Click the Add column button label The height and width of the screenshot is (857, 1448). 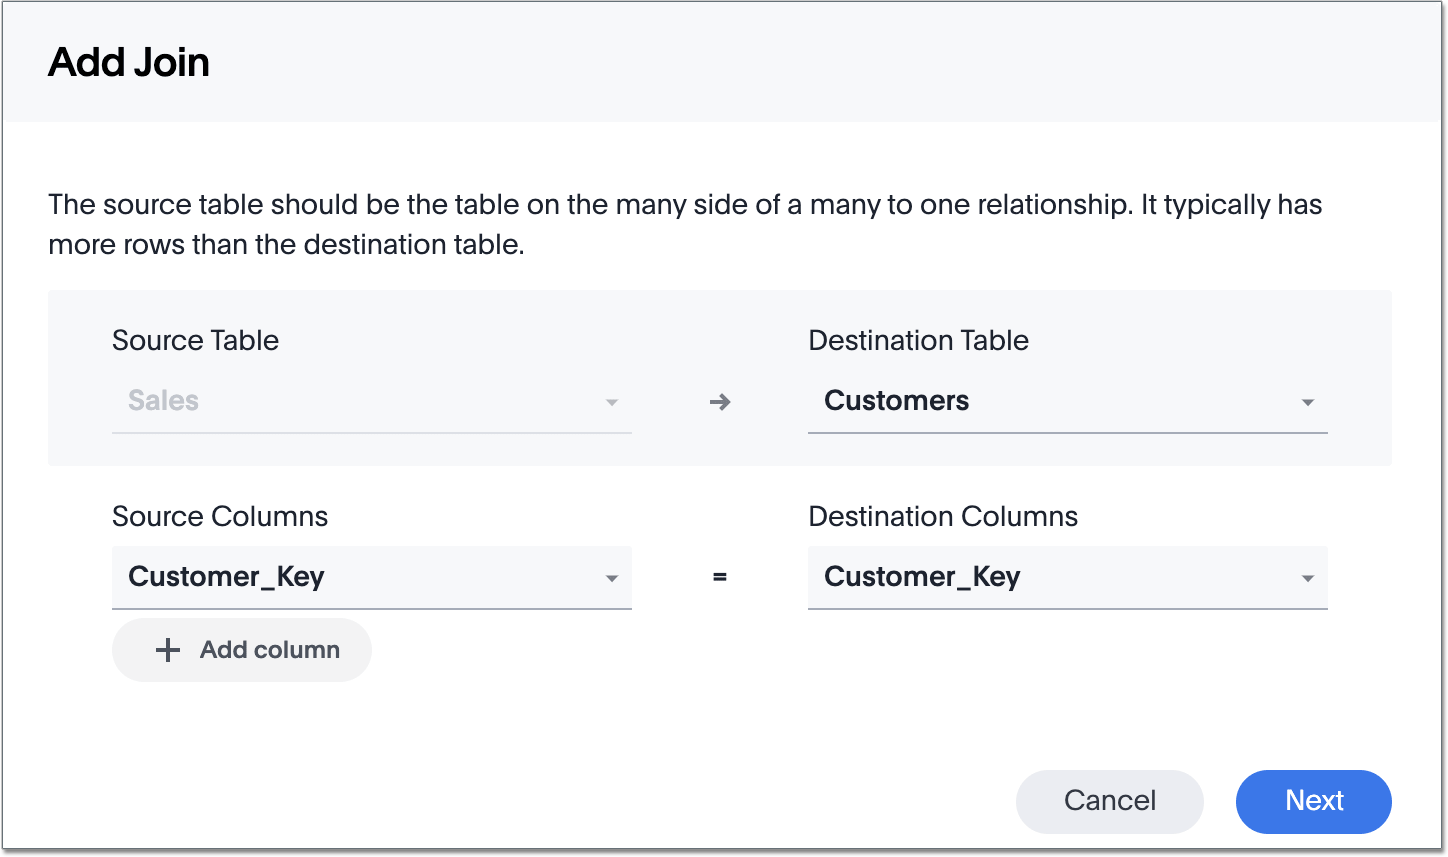tap(270, 650)
